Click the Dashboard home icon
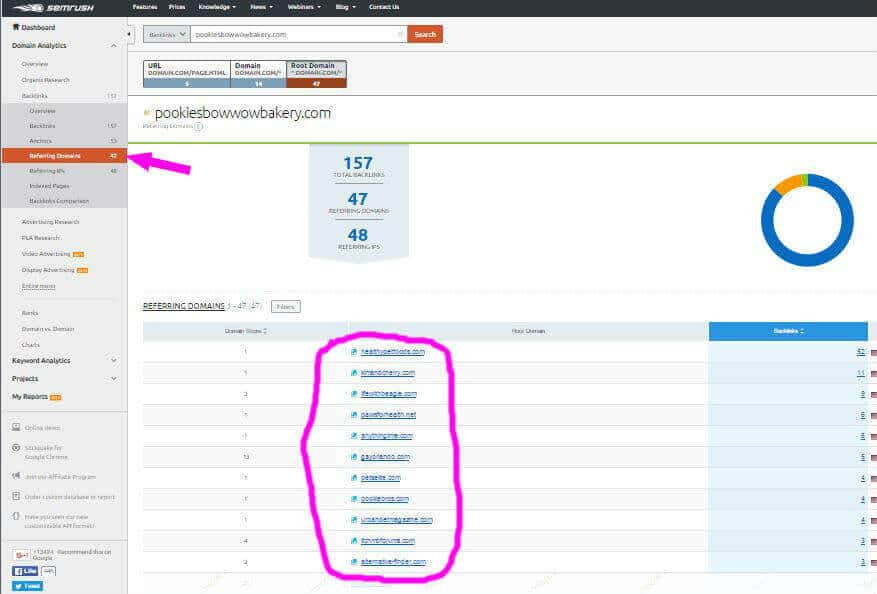Viewport: 877px width, 594px height. pyautogui.click(x=16, y=27)
